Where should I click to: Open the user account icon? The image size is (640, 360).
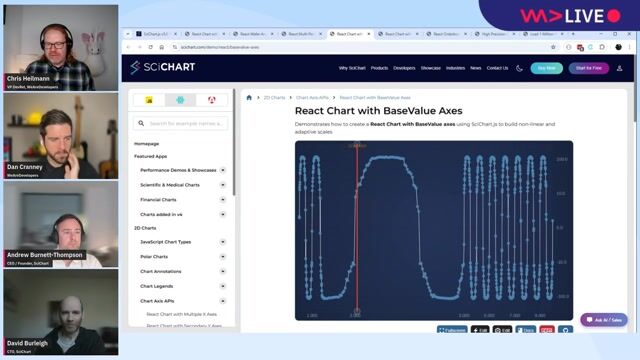tap(619, 68)
